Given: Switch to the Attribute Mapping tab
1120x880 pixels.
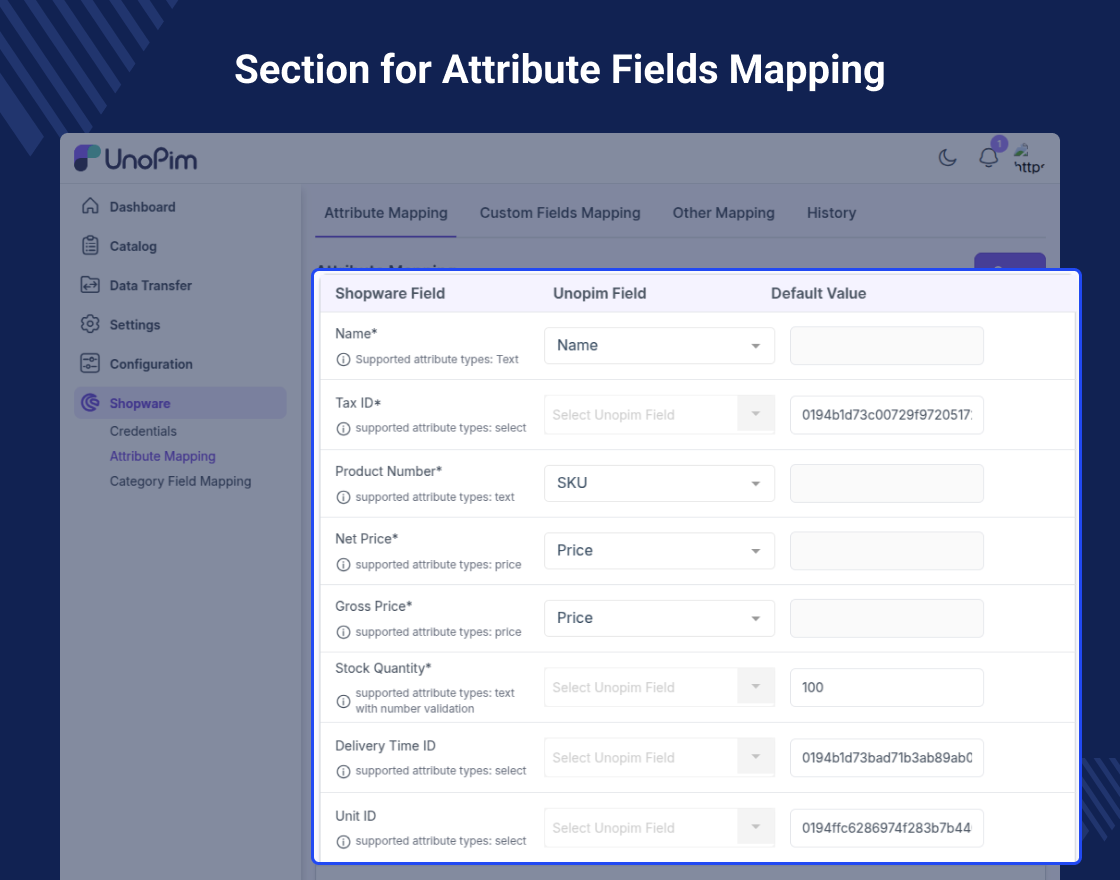Looking at the screenshot, I should [386, 213].
